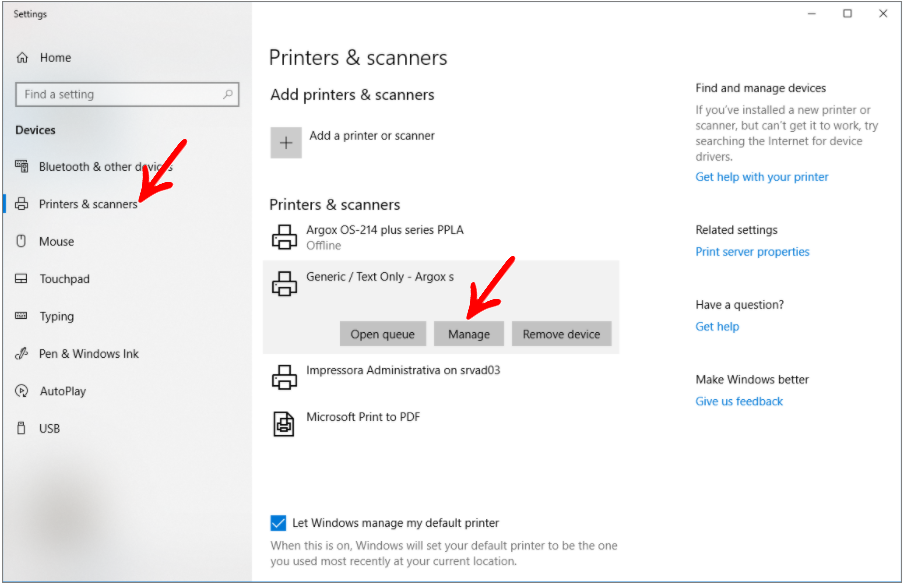903x585 pixels.
Task: Click Add a printer or scanner label
Action: click(372, 136)
